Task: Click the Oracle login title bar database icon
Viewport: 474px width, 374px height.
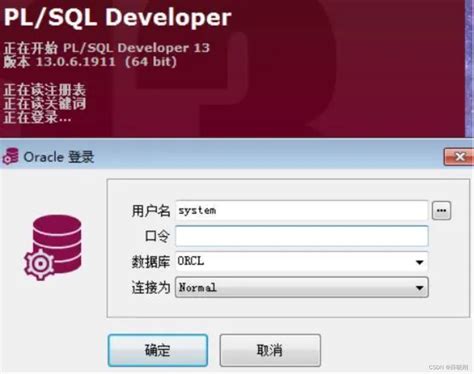Action: [x=11, y=156]
